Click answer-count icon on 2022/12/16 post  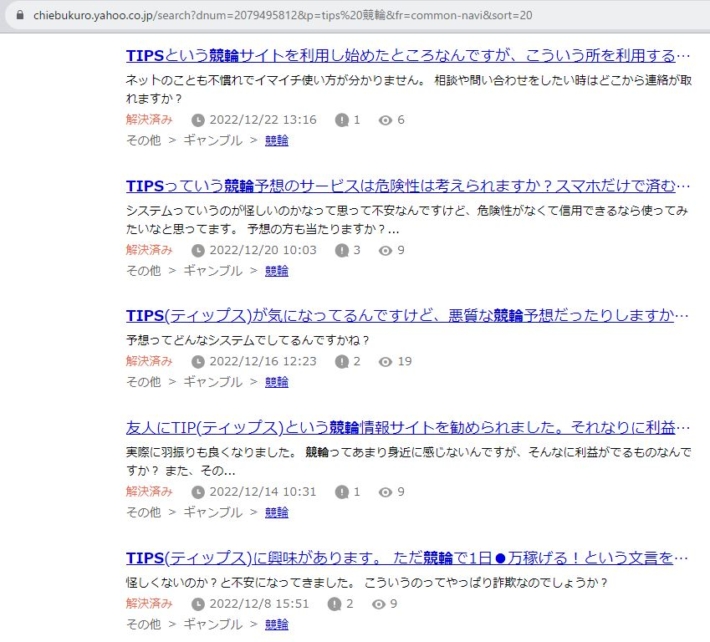[x=342, y=362]
